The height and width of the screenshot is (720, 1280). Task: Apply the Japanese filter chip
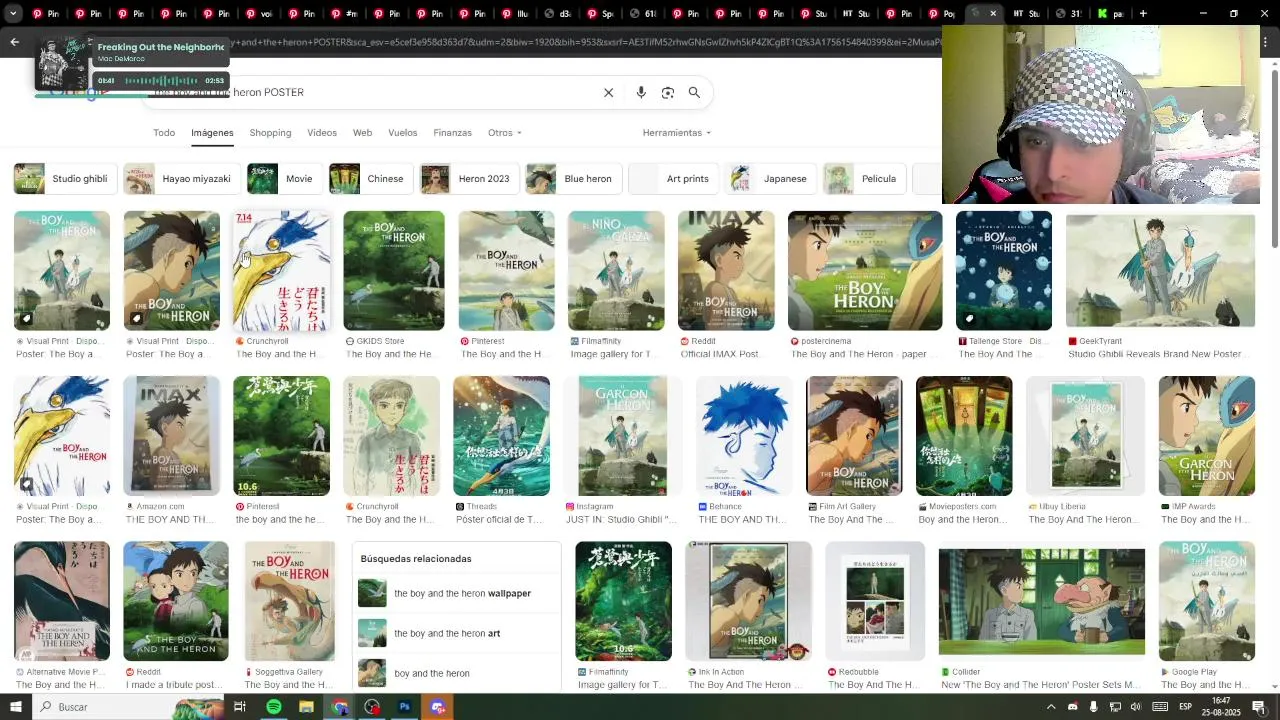pos(770,179)
